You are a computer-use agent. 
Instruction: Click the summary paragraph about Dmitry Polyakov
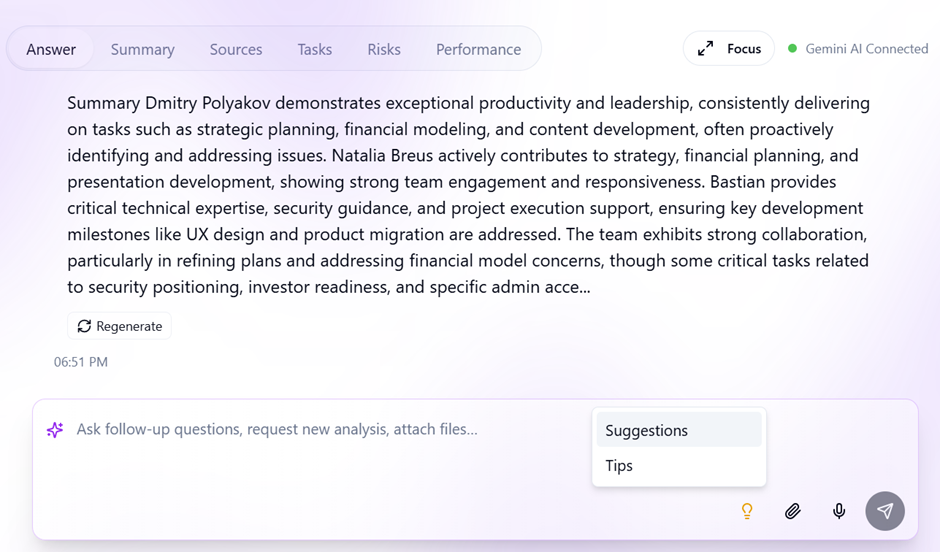tap(468, 195)
